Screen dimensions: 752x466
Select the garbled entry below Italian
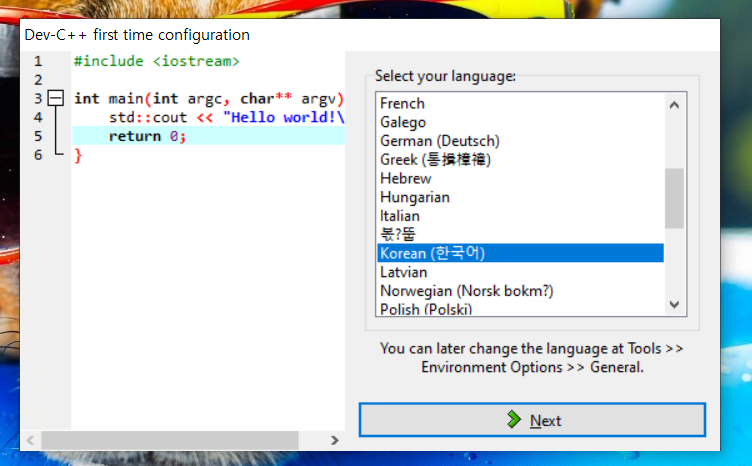520,234
